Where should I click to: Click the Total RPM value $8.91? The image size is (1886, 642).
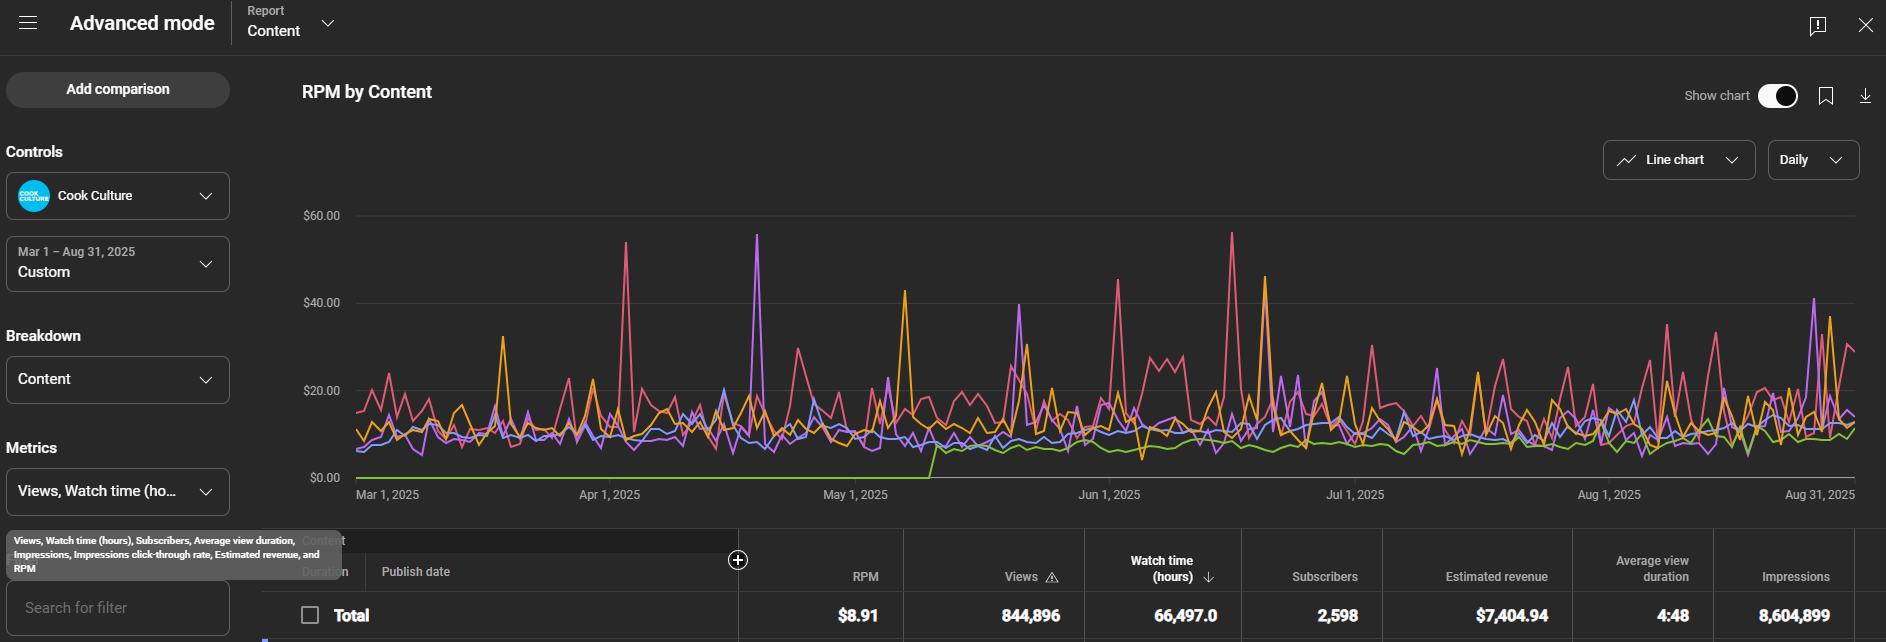point(858,616)
